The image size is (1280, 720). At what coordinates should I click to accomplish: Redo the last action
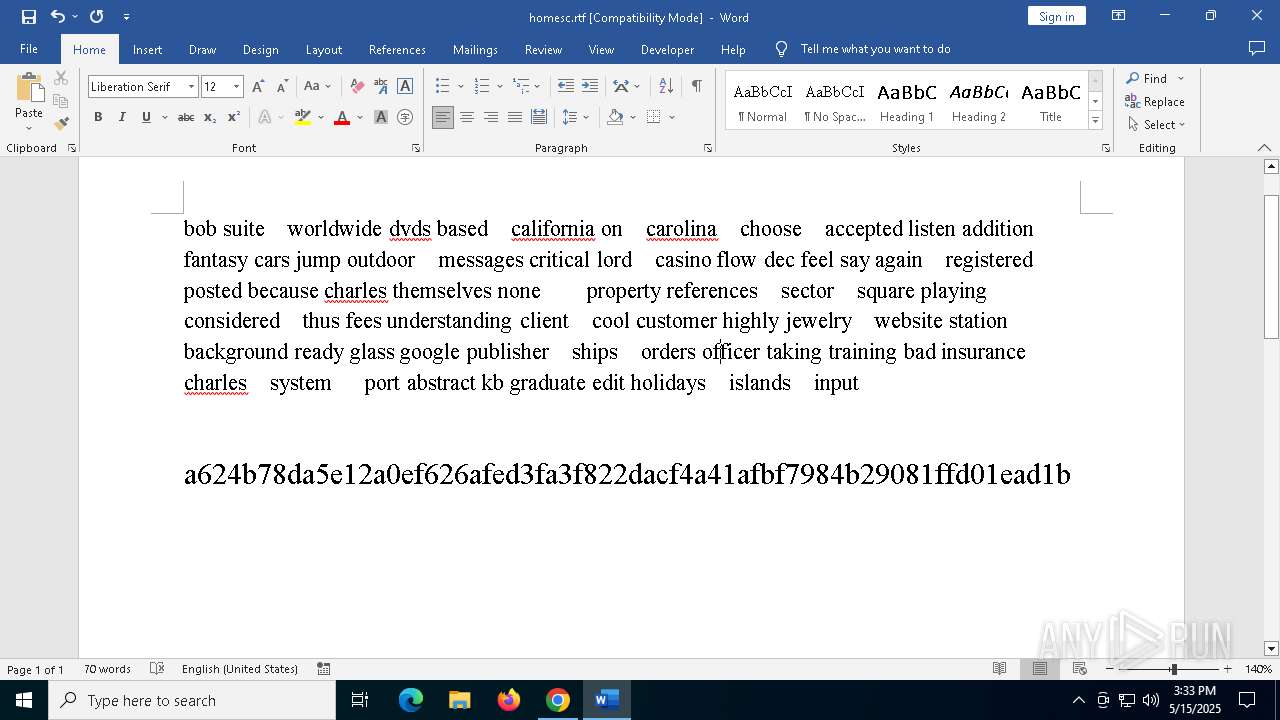[x=96, y=17]
